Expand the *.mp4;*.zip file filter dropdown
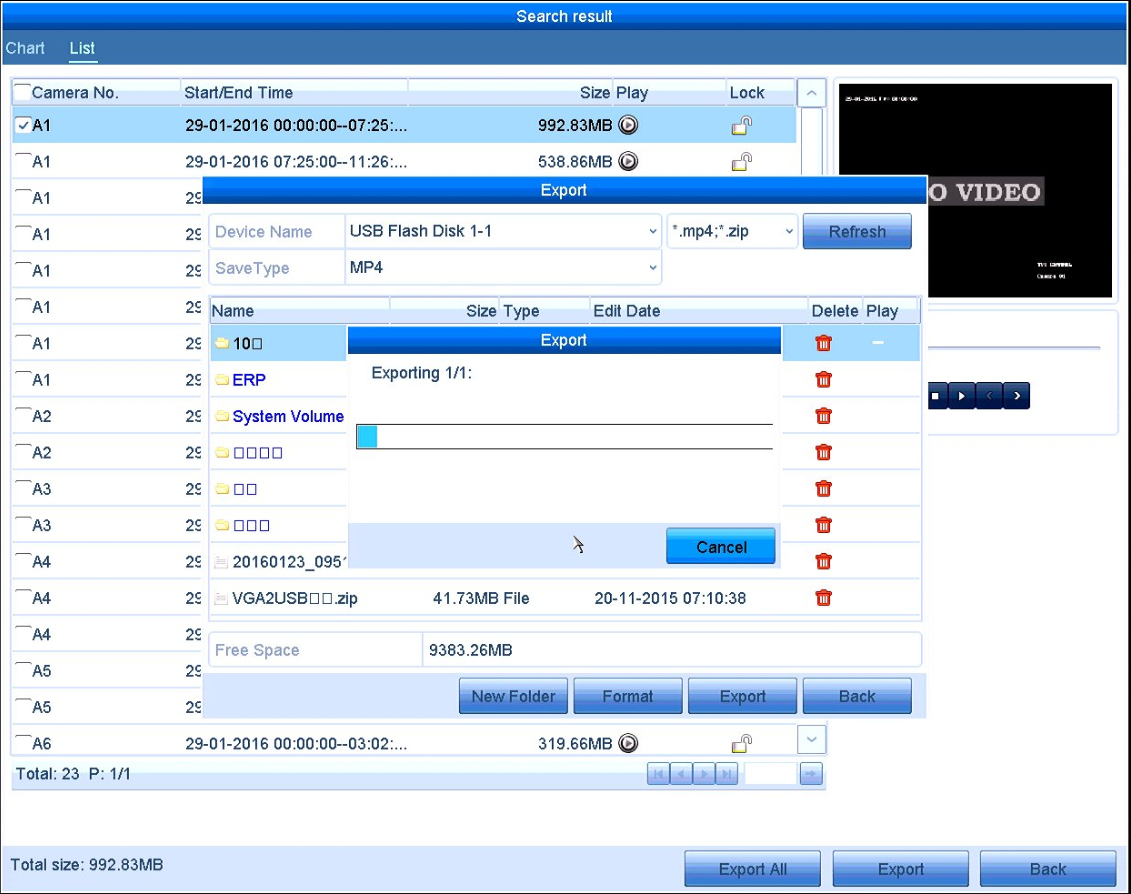Viewport: 1131px width, 894px height. 732,232
